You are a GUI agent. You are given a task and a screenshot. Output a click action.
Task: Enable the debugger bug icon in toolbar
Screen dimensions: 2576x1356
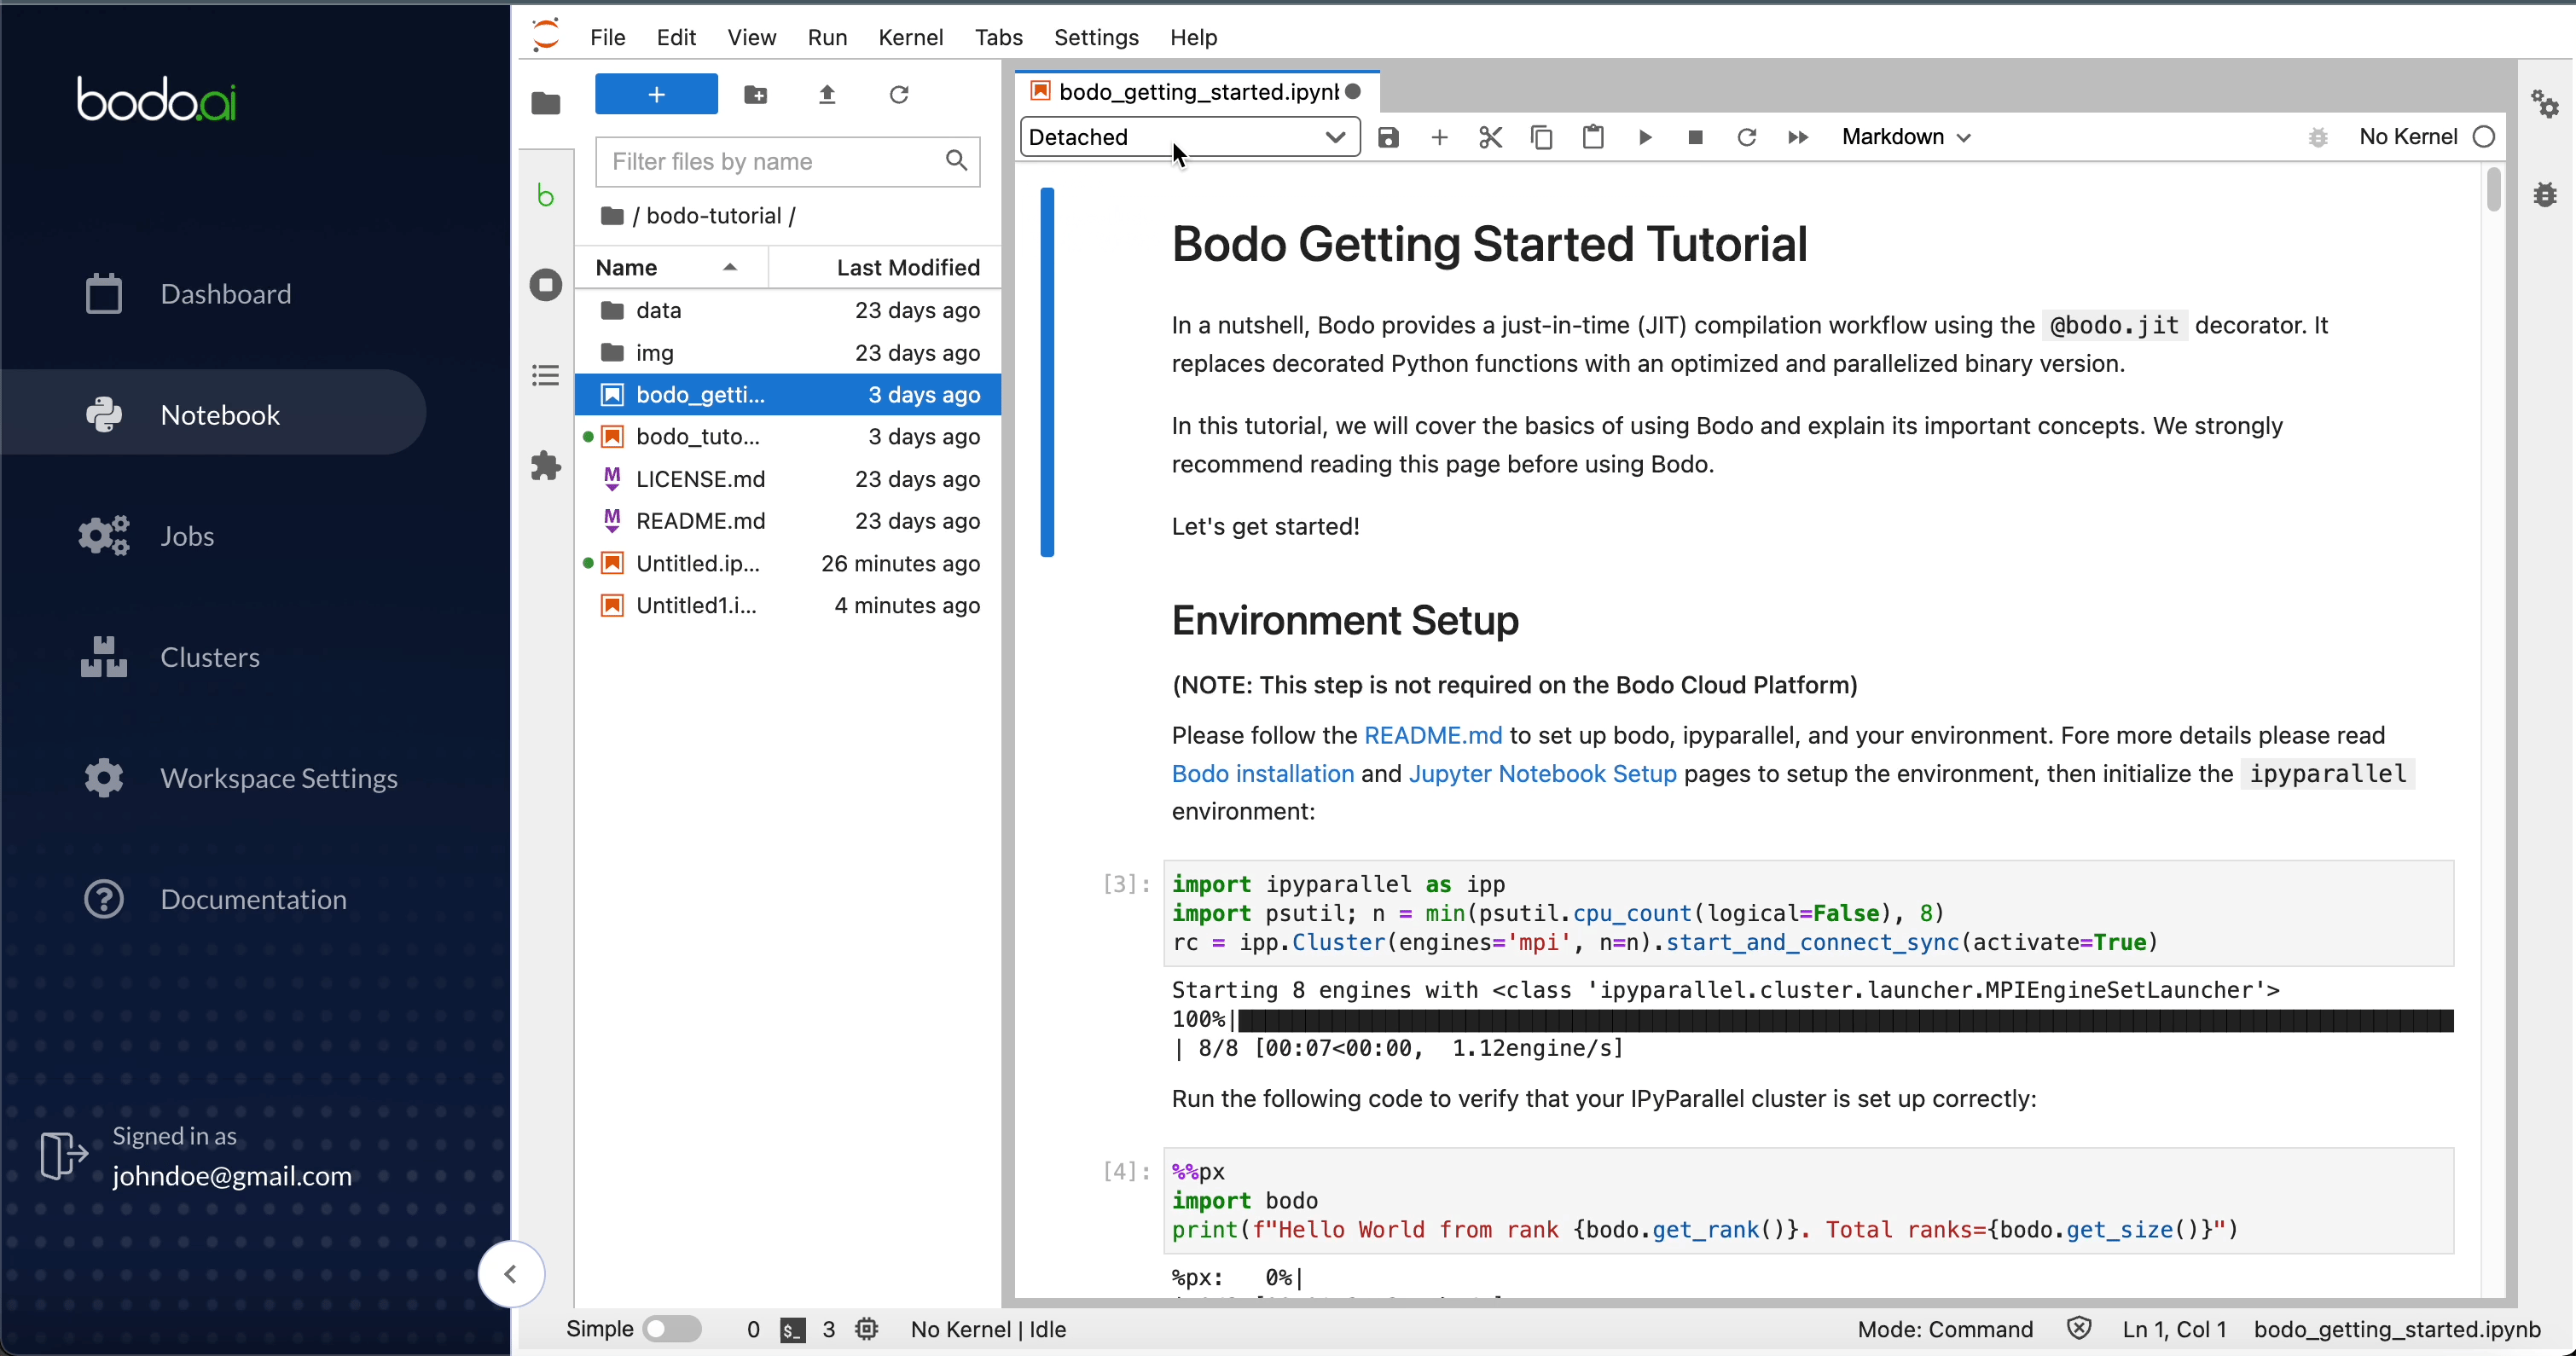click(2318, 137)
